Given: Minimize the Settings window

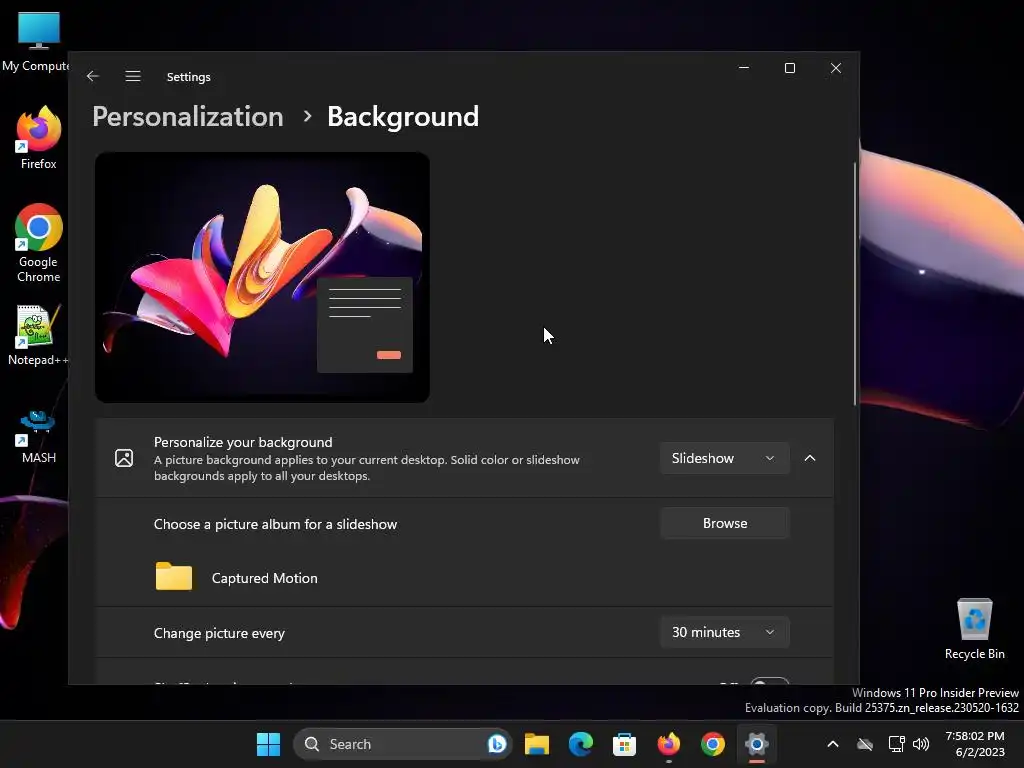Looking at the screenshot, I should pyautogui.click(x=744, y=68).
